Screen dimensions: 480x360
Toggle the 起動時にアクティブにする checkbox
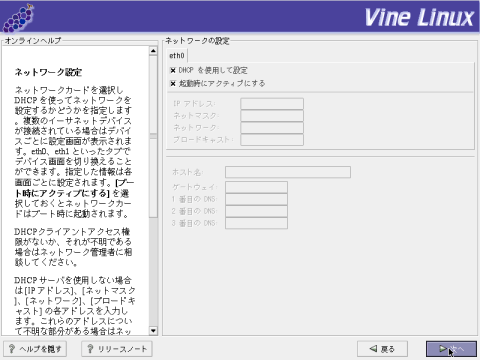[x=173, y=83]
